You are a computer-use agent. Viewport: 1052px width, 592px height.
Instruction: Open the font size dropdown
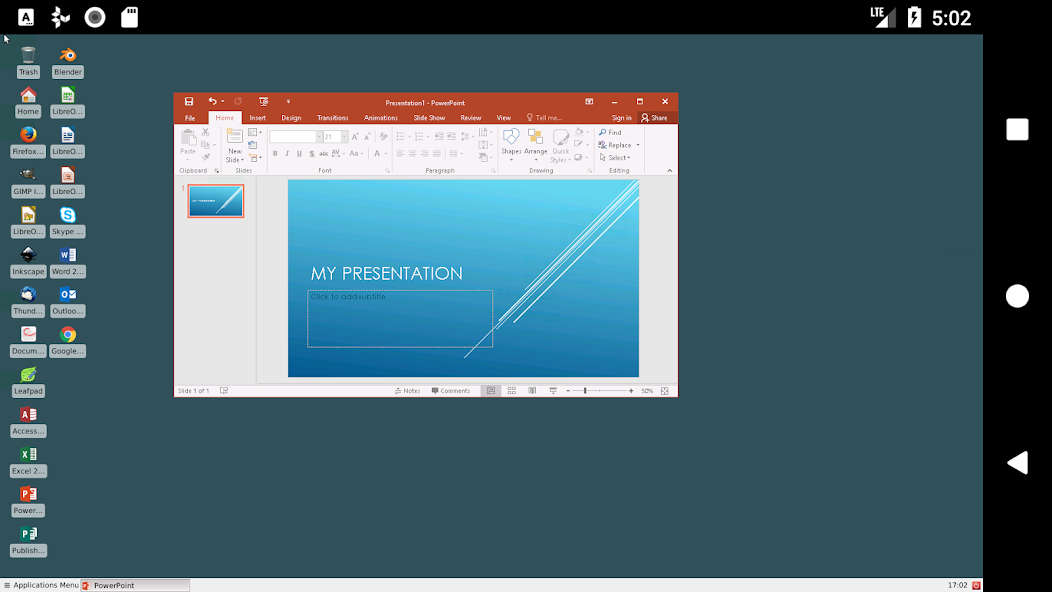tap(344, 137)
